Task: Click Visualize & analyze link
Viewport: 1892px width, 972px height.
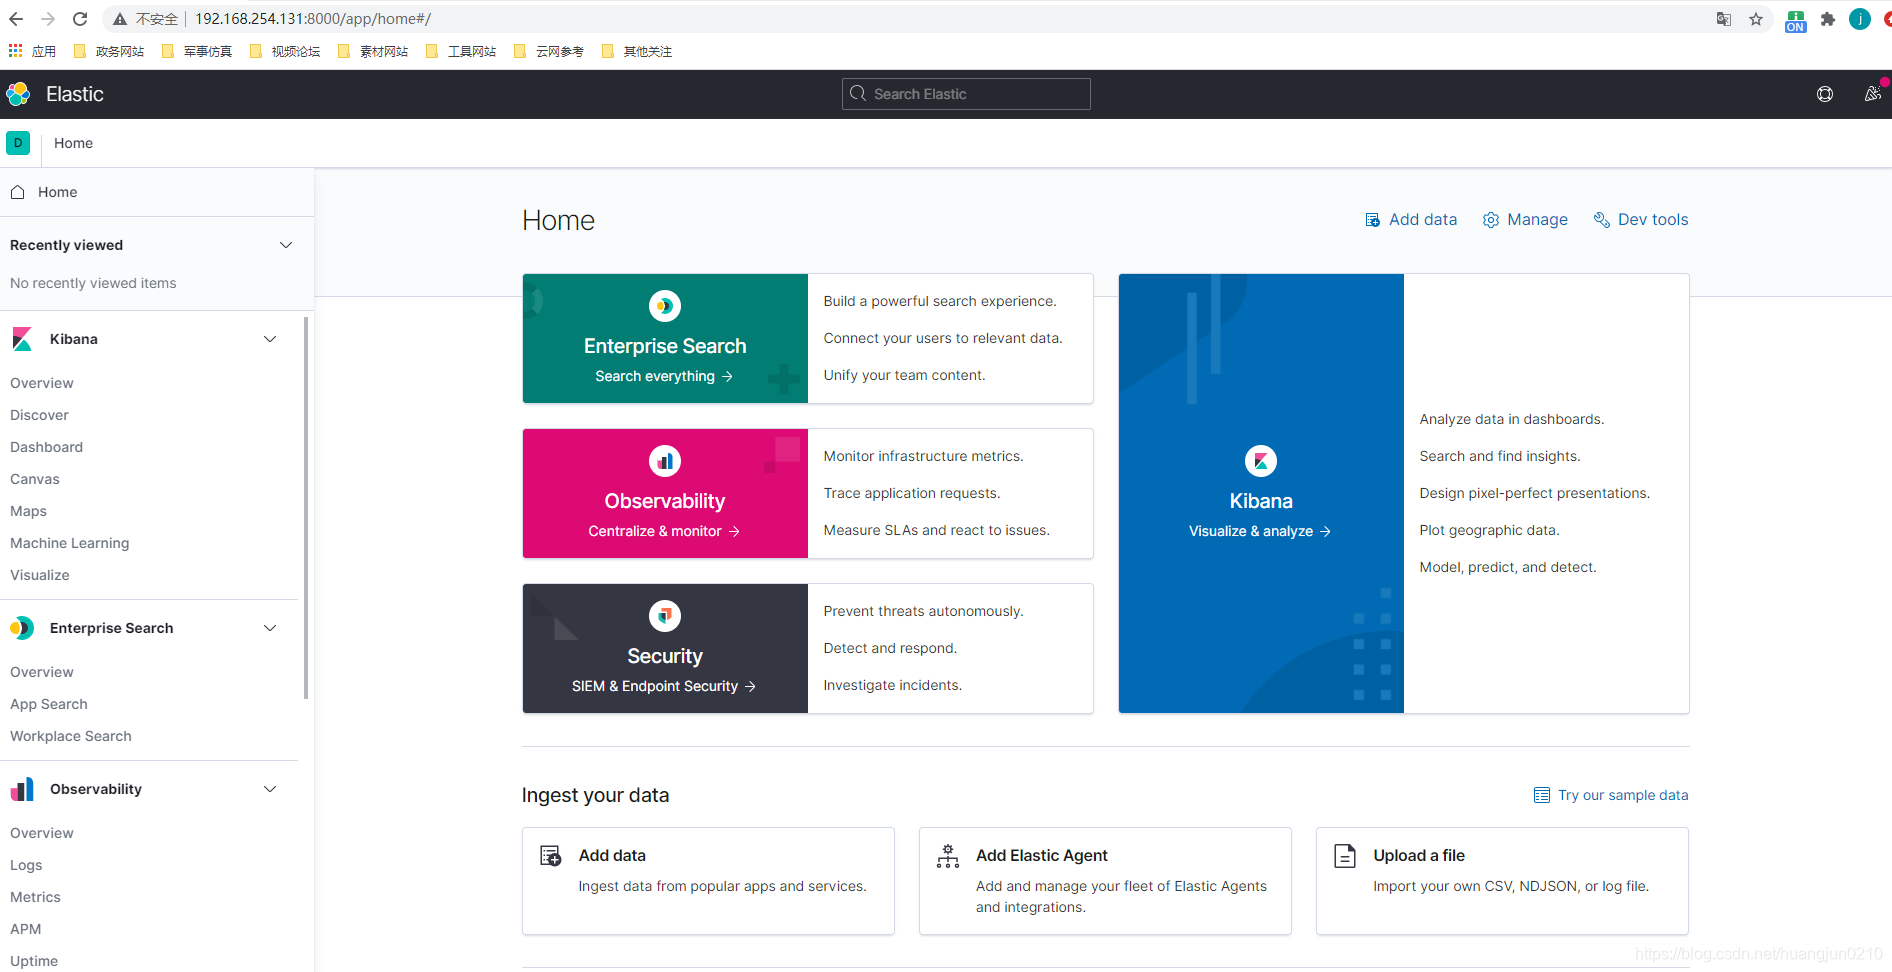Action: tap(1260, 531)
